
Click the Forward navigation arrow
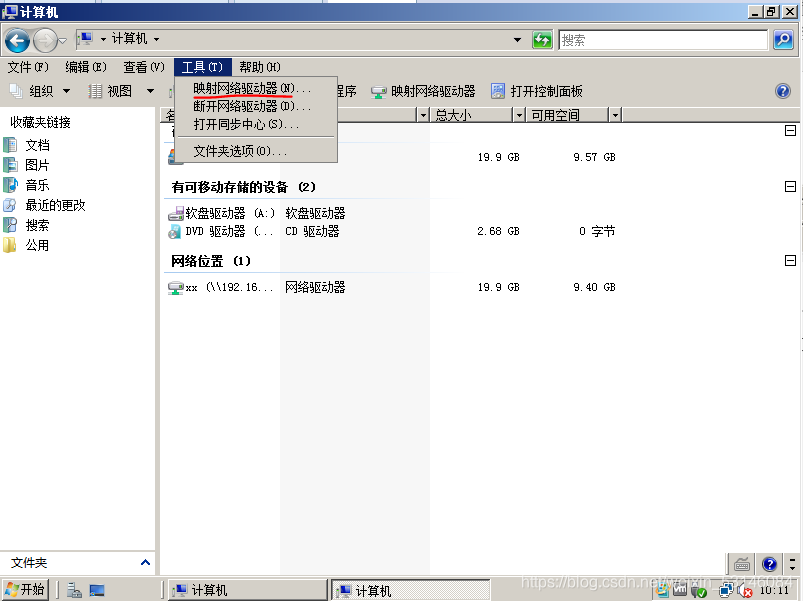pos(45,40)
